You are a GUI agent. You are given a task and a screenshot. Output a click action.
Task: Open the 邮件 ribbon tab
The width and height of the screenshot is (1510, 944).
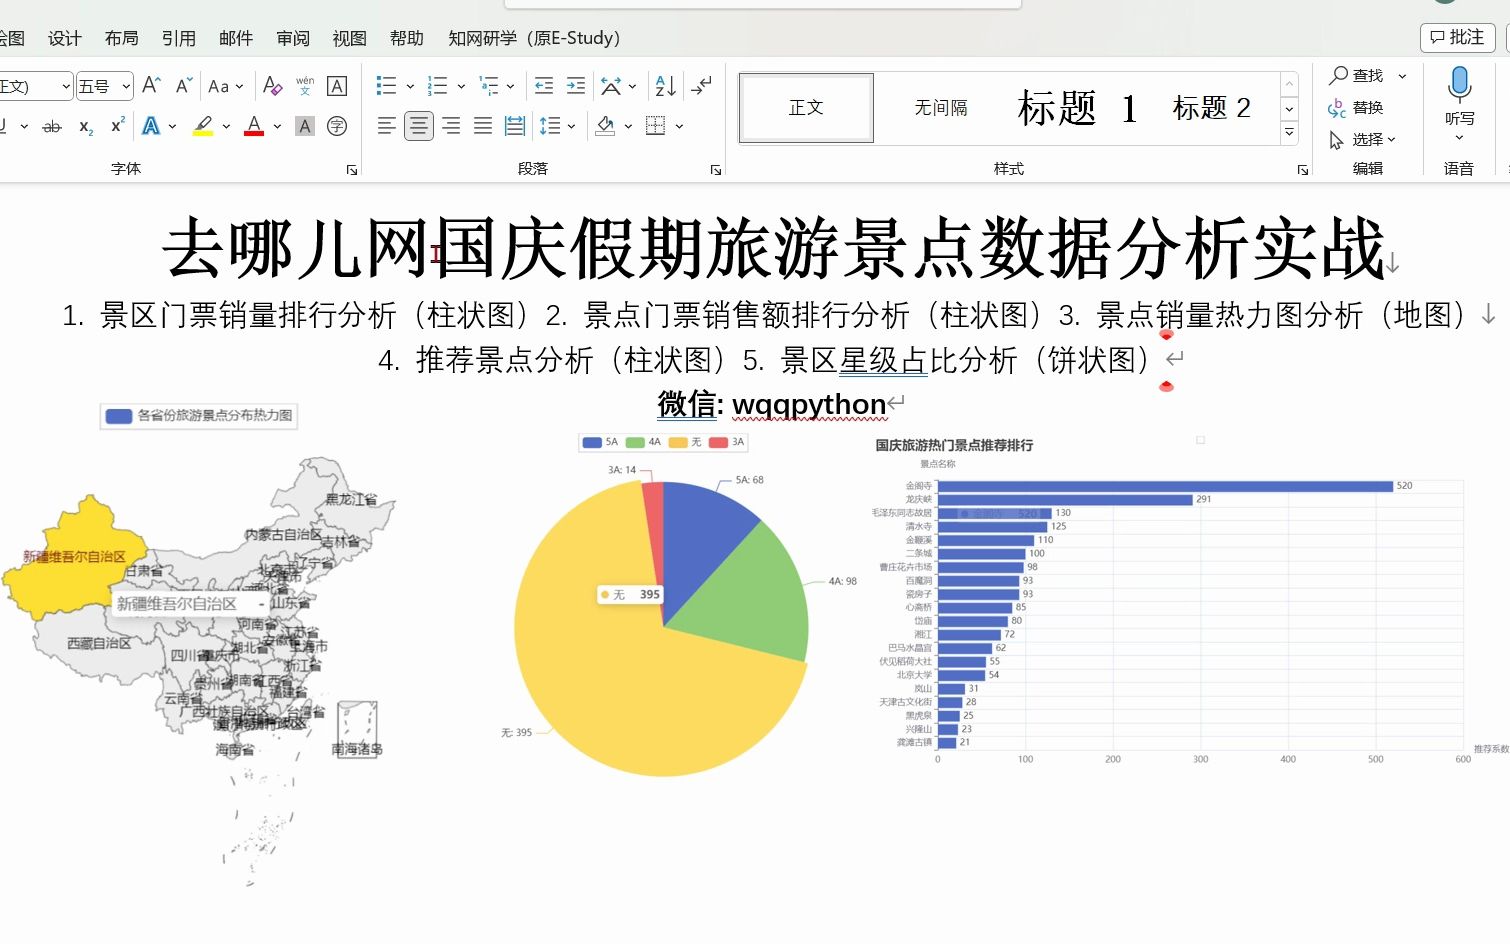click(236, 38)
